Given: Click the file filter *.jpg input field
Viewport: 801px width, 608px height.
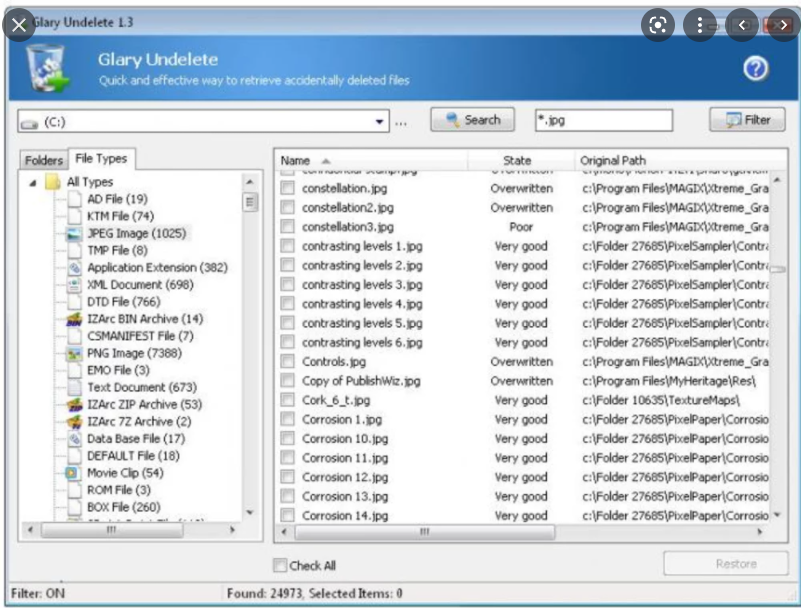Looking at the screenshot, I should (604, 120).
